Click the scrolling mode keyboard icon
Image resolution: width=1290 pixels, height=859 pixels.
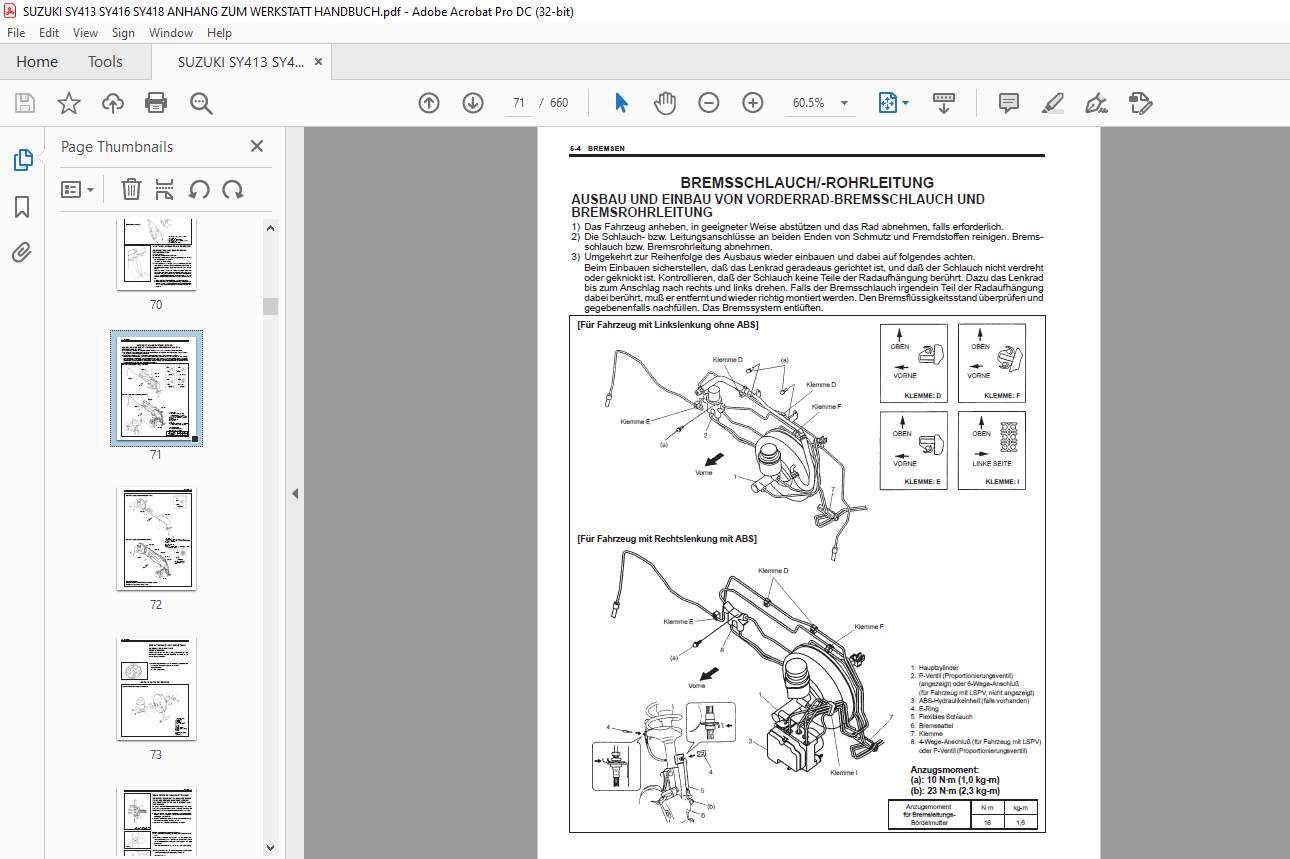(944, 103)
